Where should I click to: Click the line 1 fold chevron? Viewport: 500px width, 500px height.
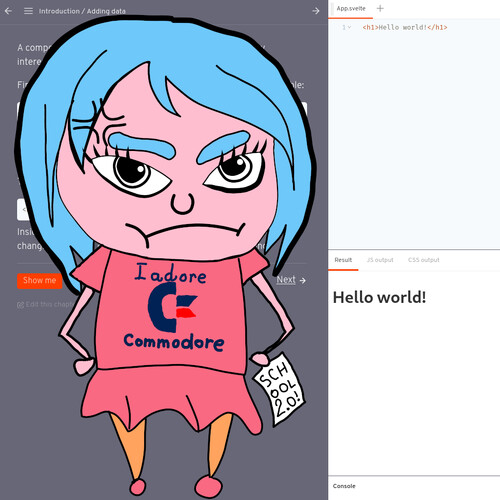(x=349, y=27)
